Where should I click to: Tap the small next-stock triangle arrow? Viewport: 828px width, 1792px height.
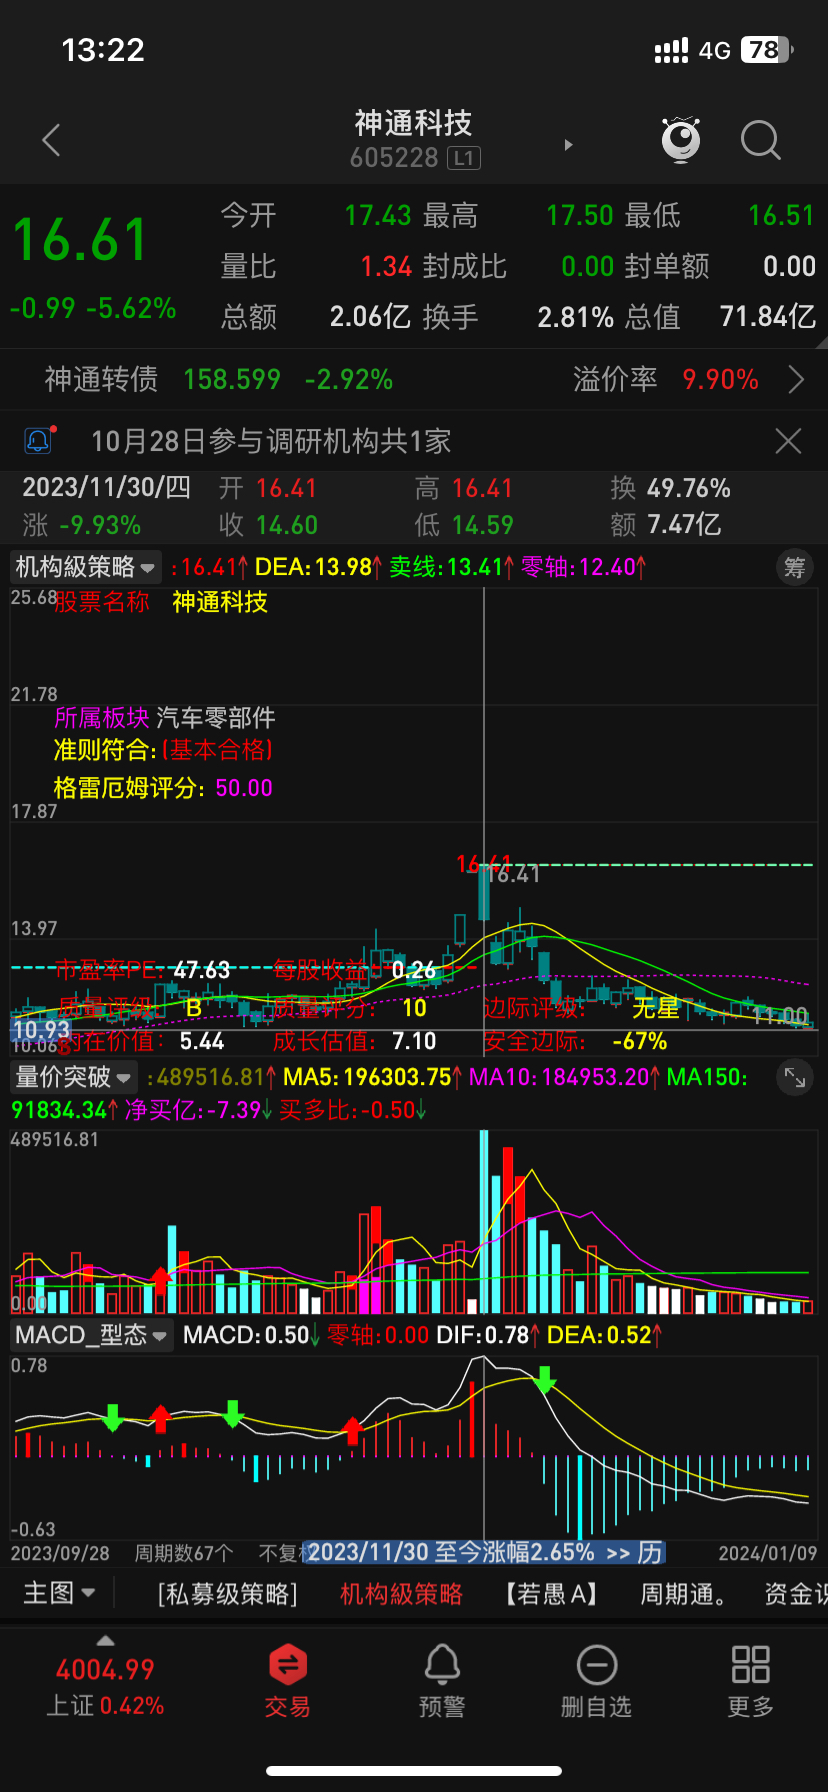point(569,145)
